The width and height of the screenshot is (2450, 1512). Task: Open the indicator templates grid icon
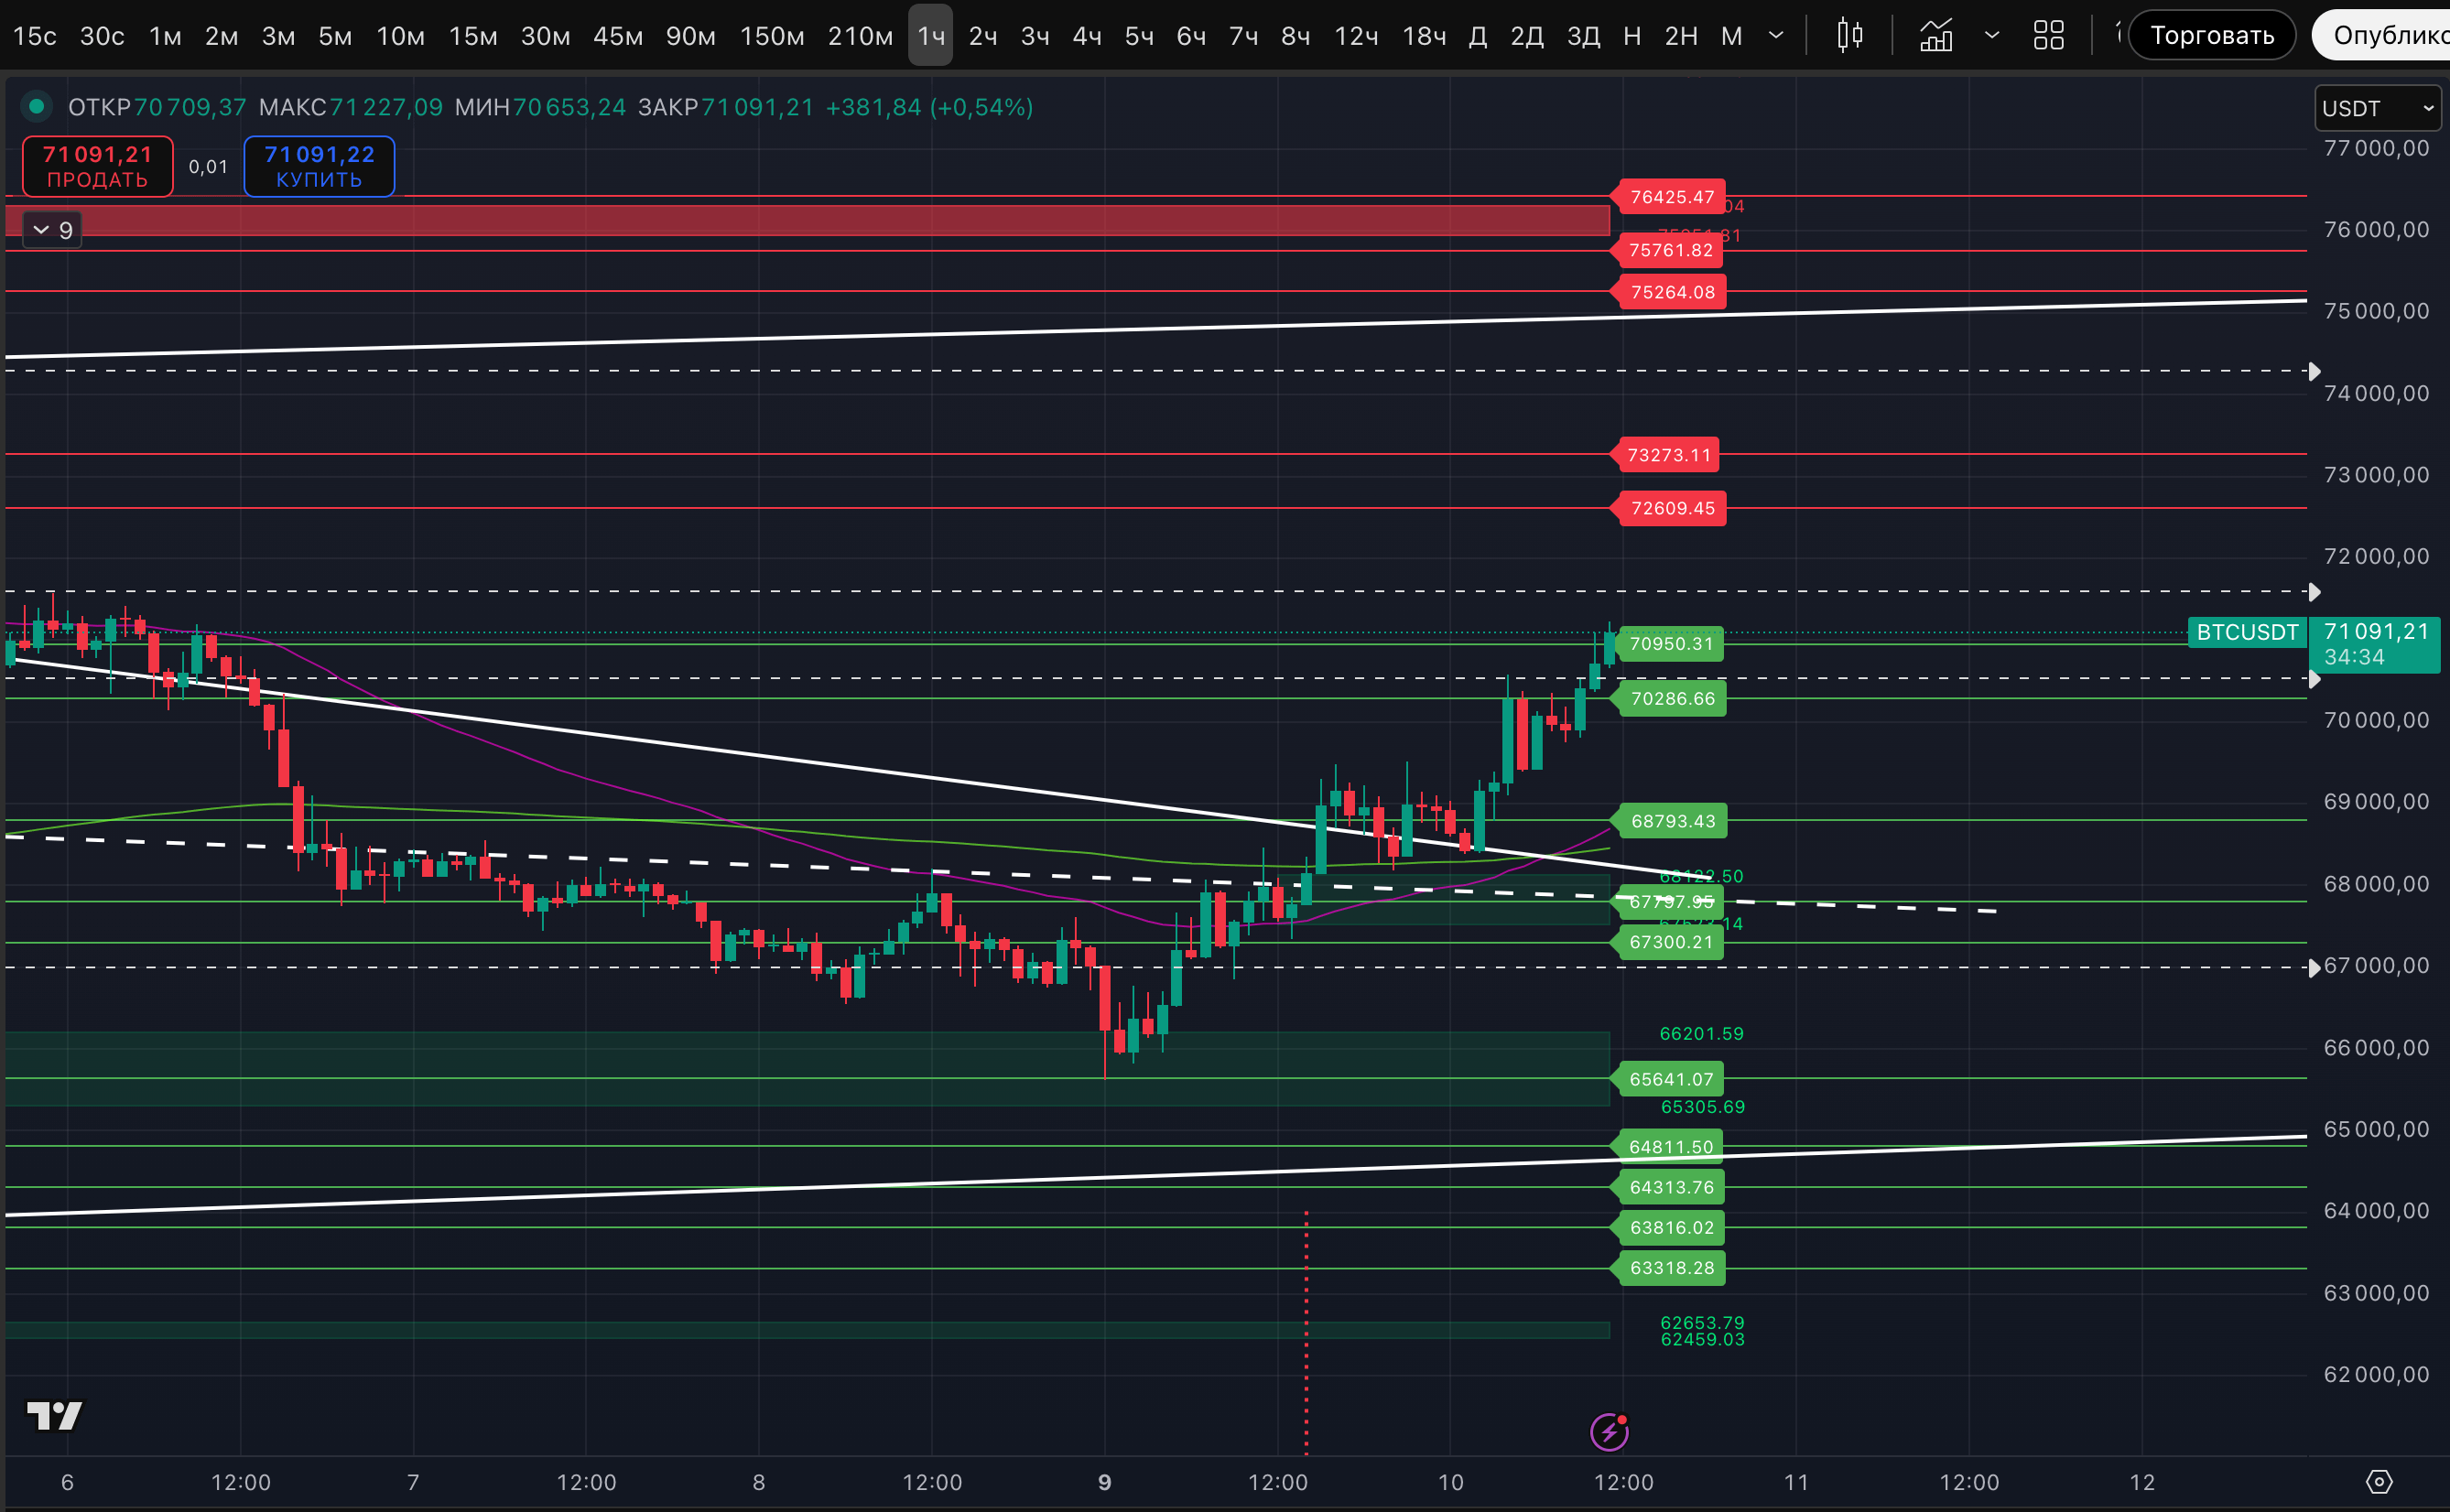2048,36
